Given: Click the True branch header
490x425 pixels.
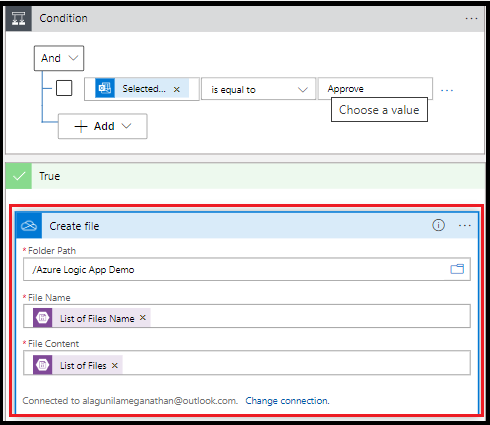Looking at the screenshot, I should click(245, 176).
